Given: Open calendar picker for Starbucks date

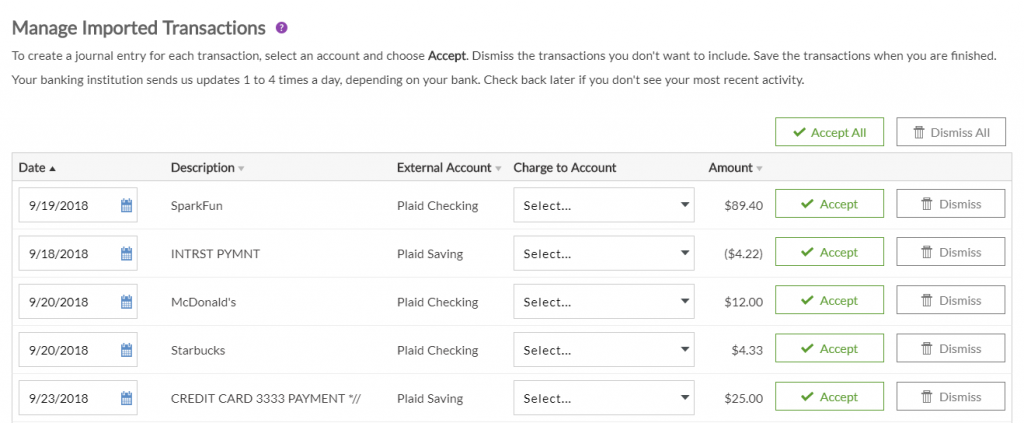Looking at the screenshot, I should tap(127, 351).
